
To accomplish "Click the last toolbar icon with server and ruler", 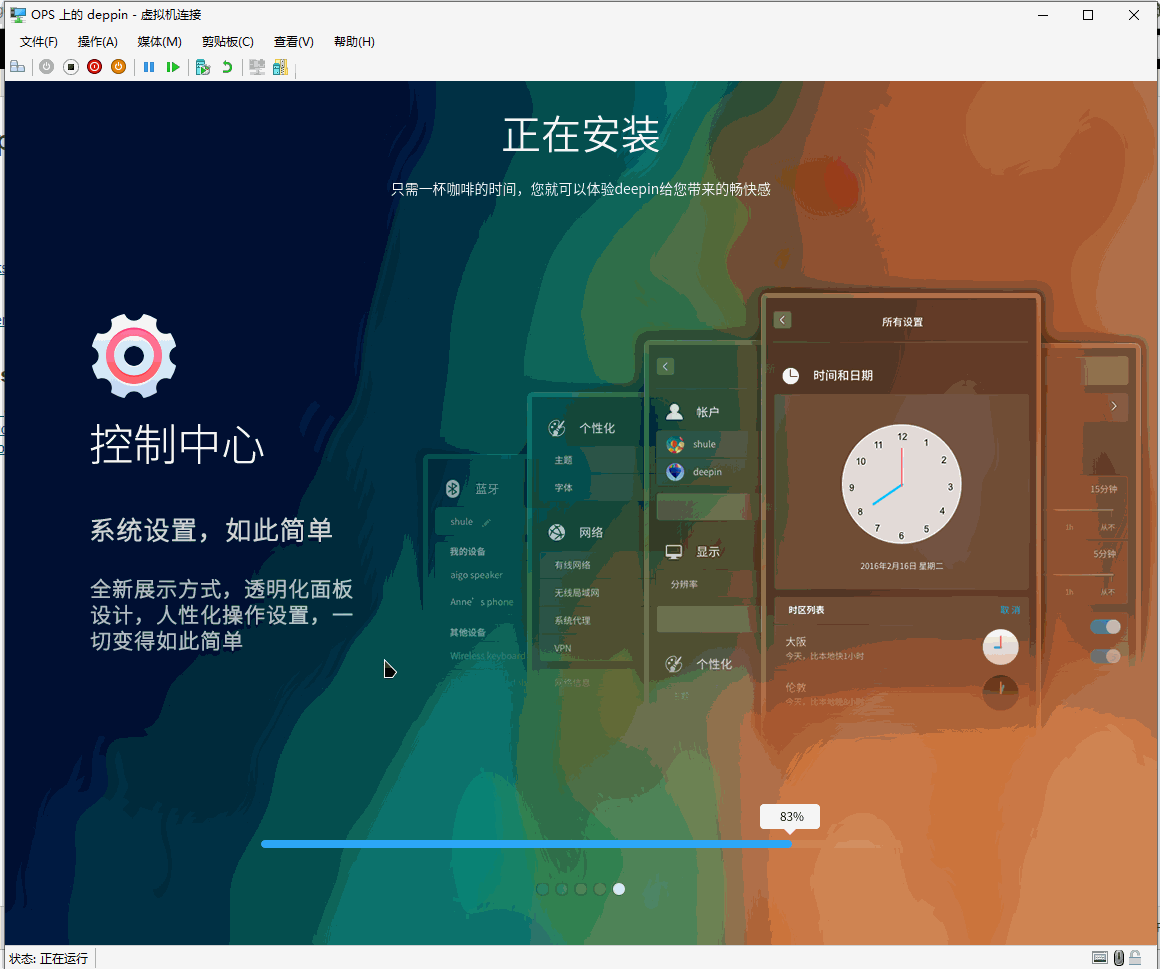I will click(280, 67).
